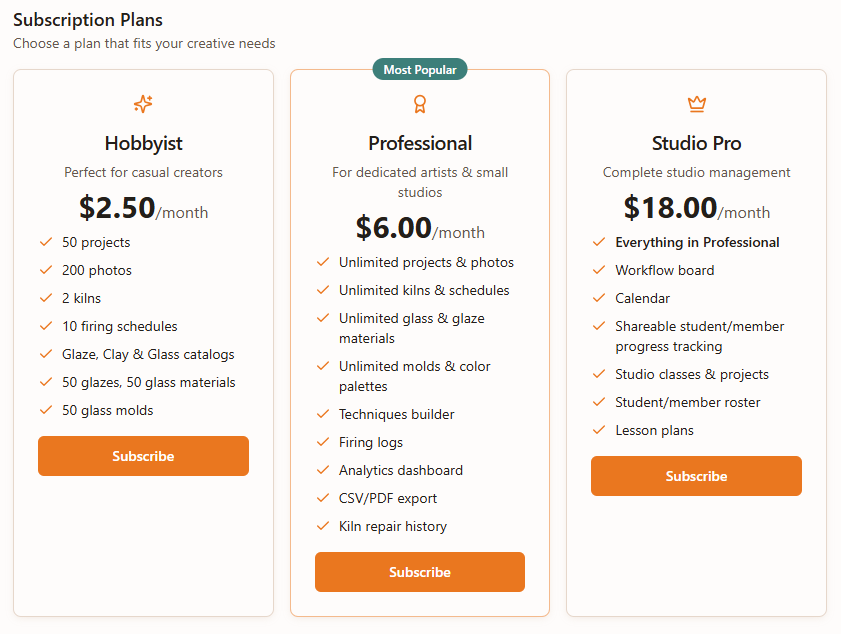Click checkmark beside Analytics dashboard
The width and height of the screenshot is (841, 634).
(323, 470)
